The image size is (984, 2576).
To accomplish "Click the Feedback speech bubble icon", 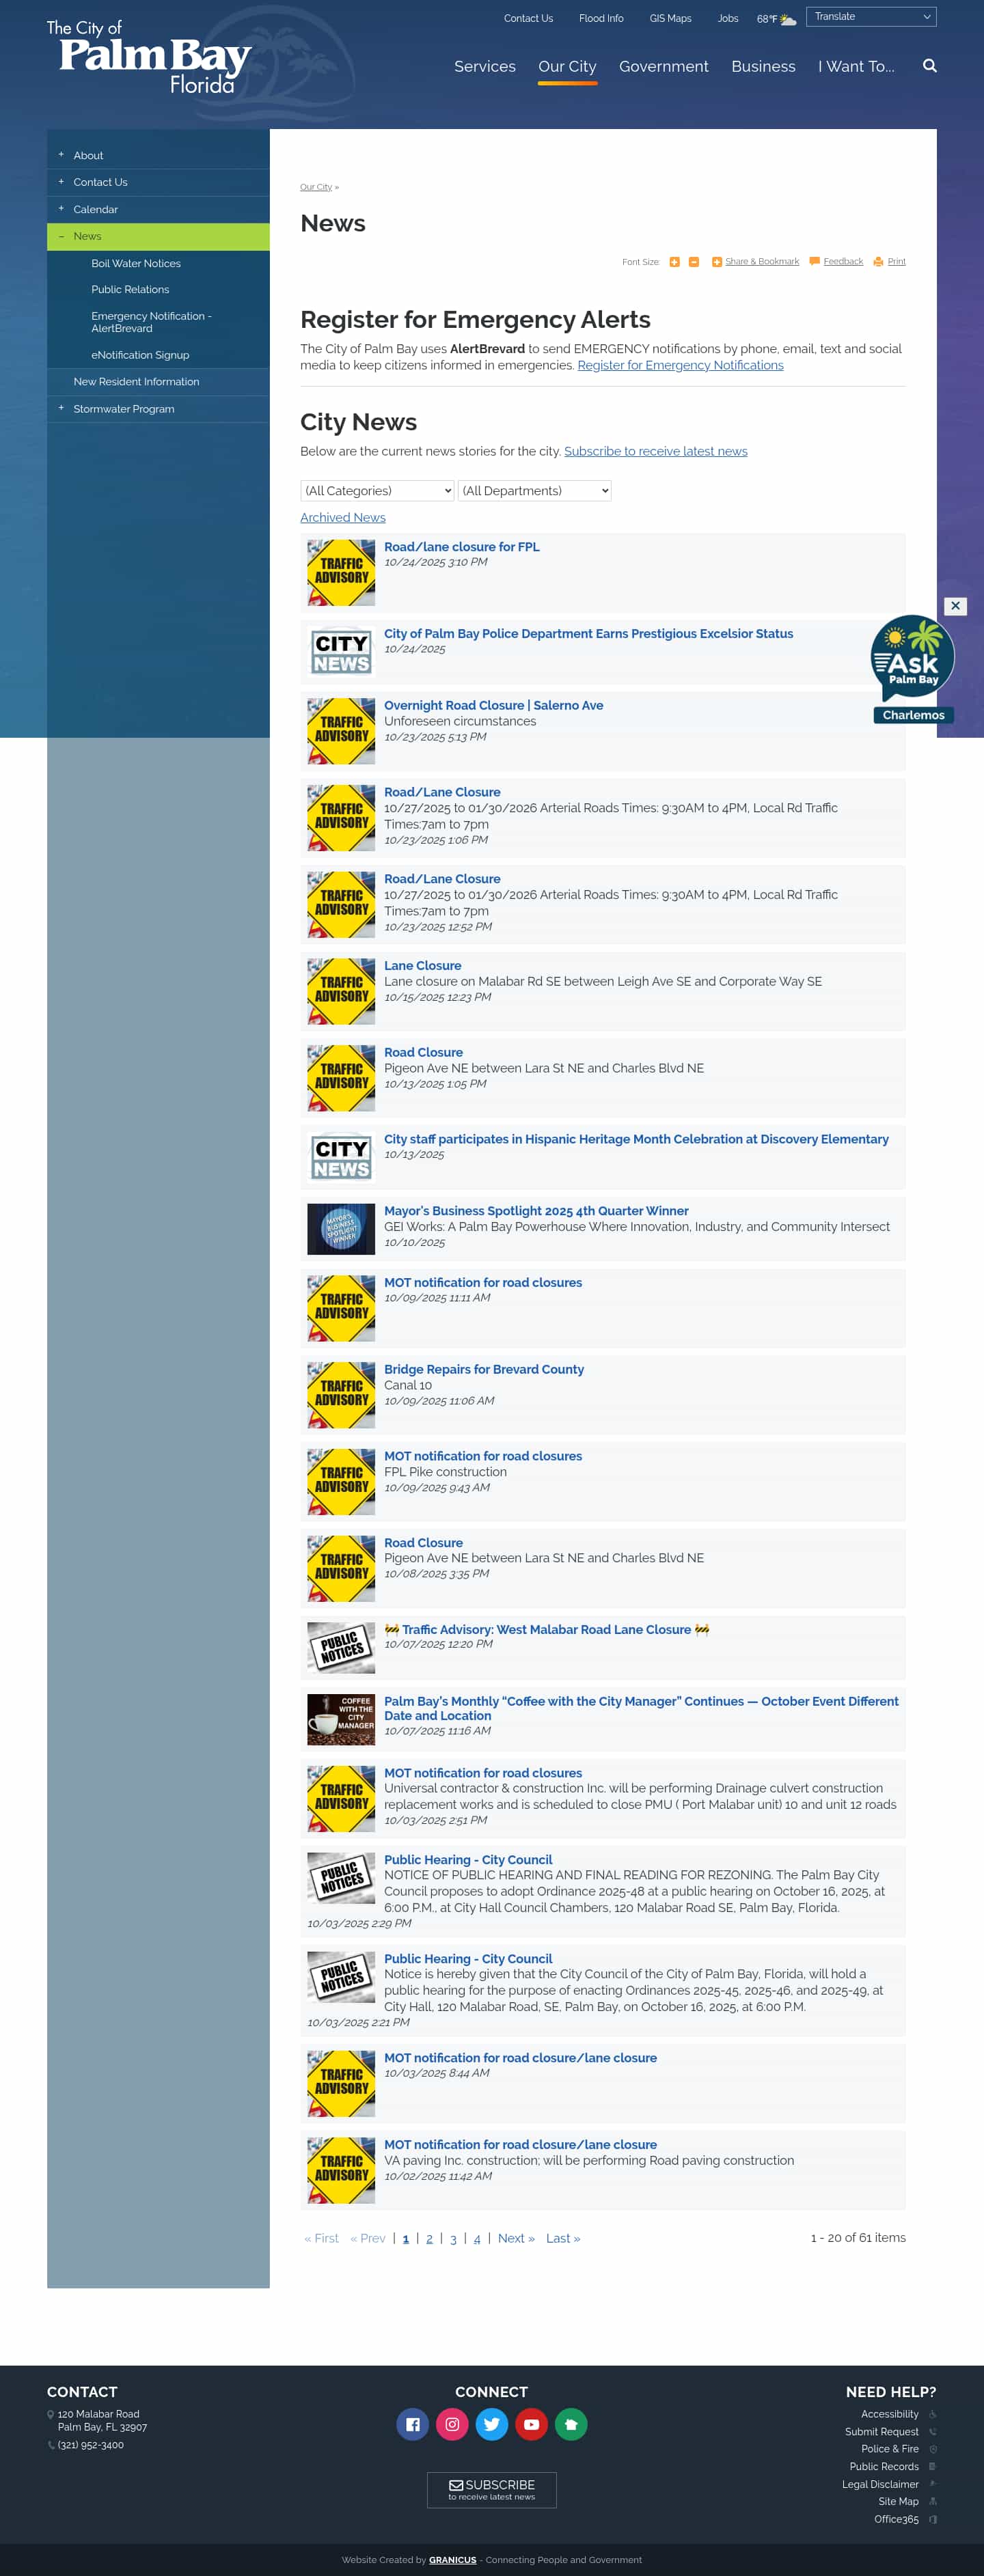I will click(x=814, y=262).
